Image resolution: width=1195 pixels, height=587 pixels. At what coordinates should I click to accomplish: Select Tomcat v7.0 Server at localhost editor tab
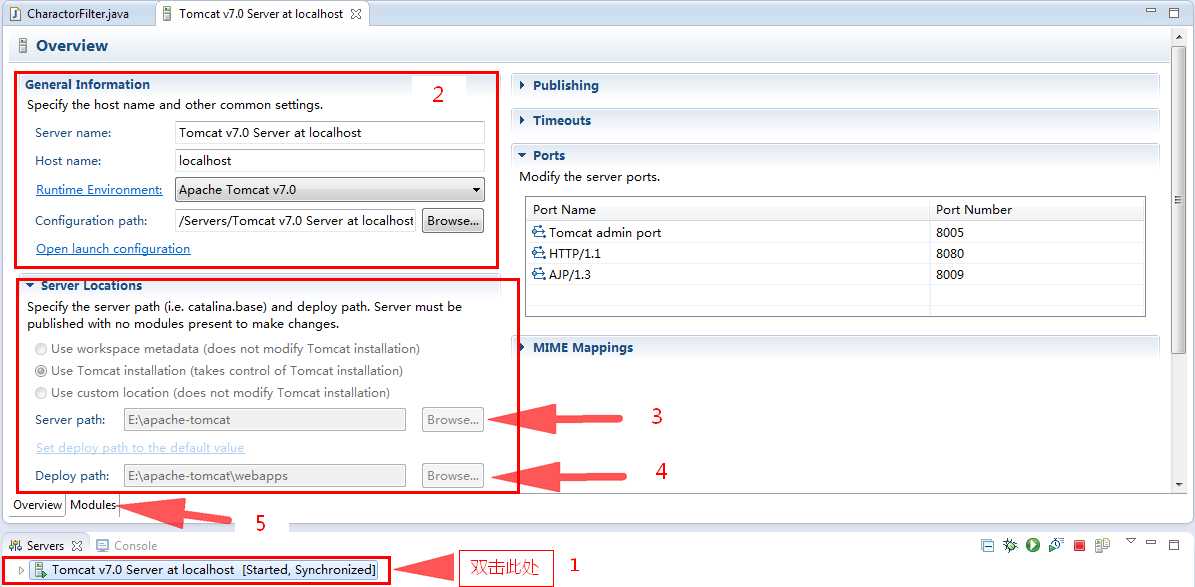pos(261,14)
